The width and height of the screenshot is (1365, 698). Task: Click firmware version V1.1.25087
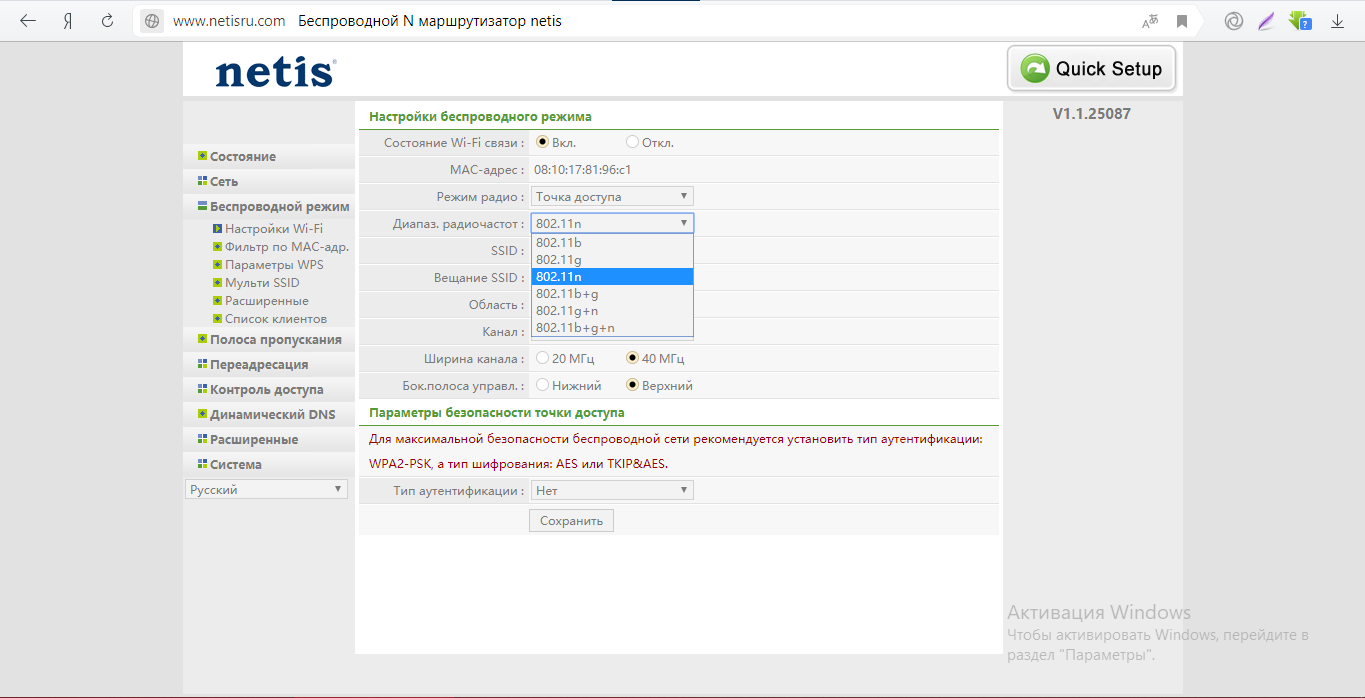click(x=1092, y=114)
